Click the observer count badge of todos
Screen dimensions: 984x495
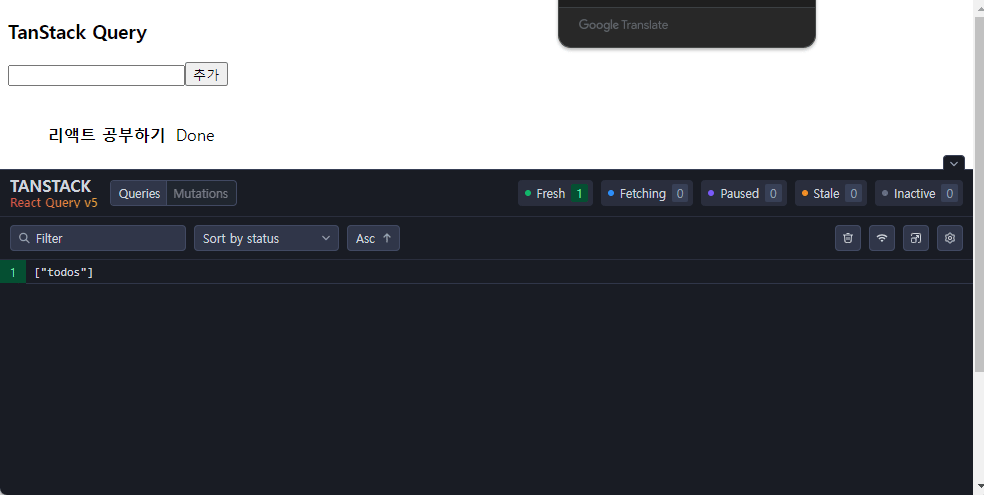13,272
